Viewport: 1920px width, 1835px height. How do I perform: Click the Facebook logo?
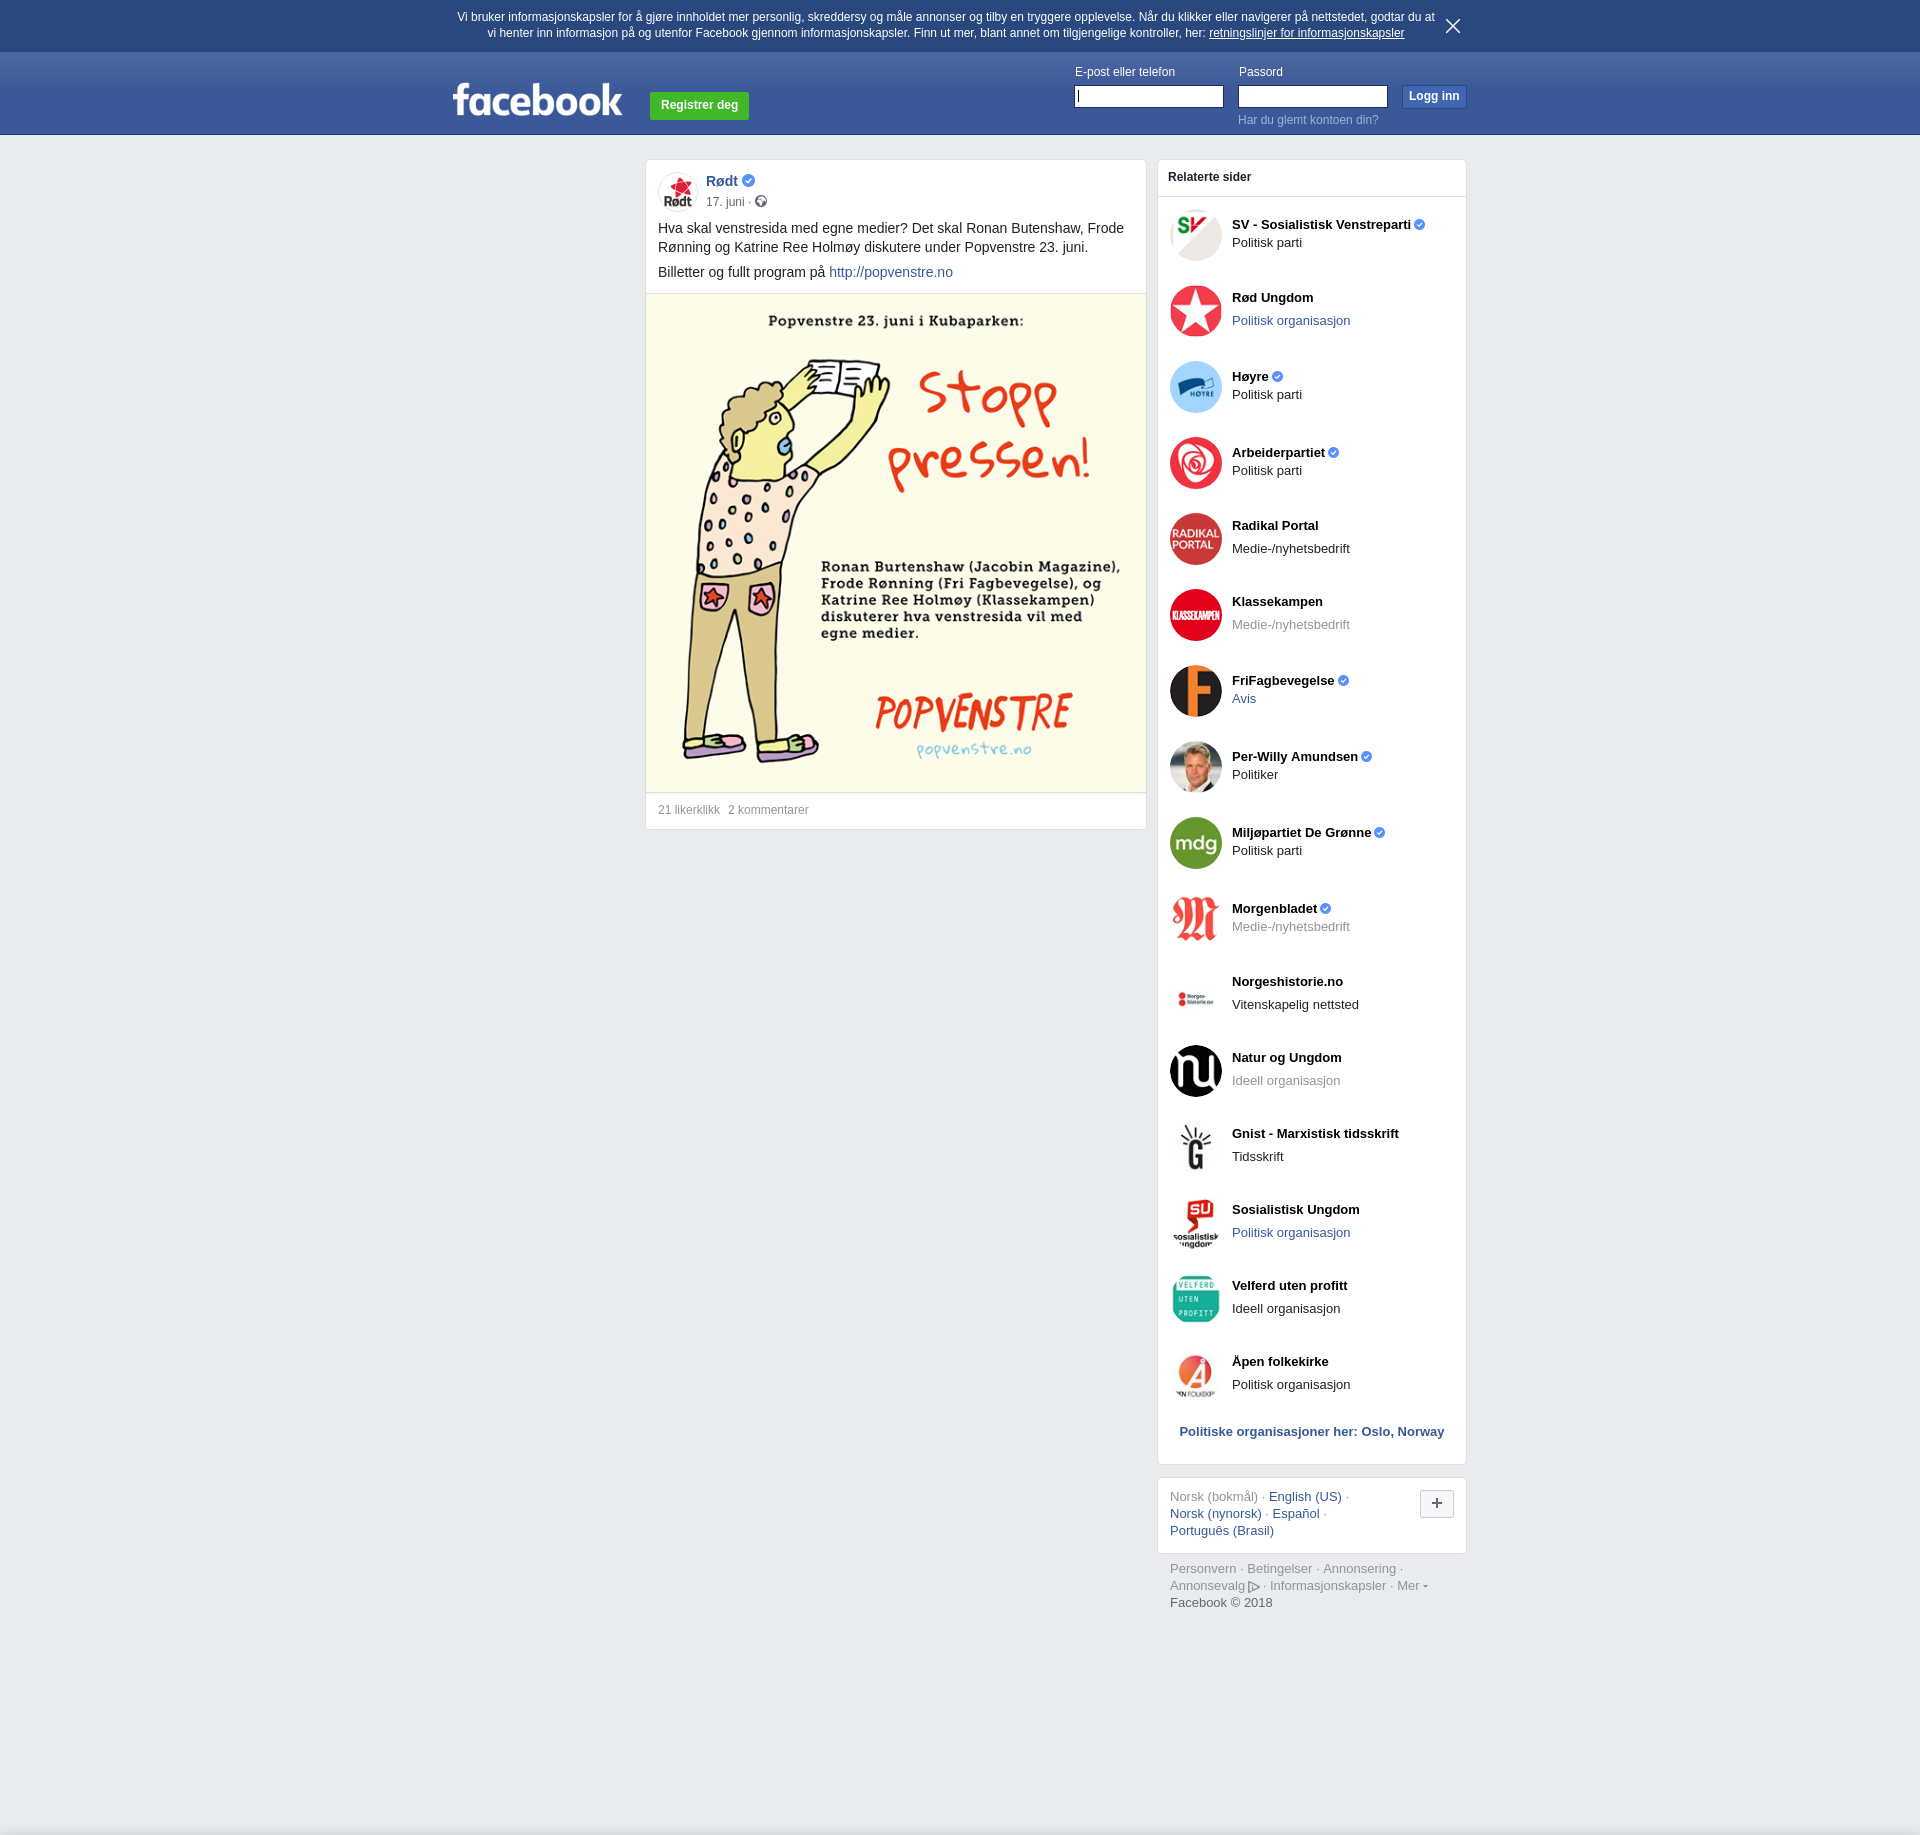click(537, 100)
